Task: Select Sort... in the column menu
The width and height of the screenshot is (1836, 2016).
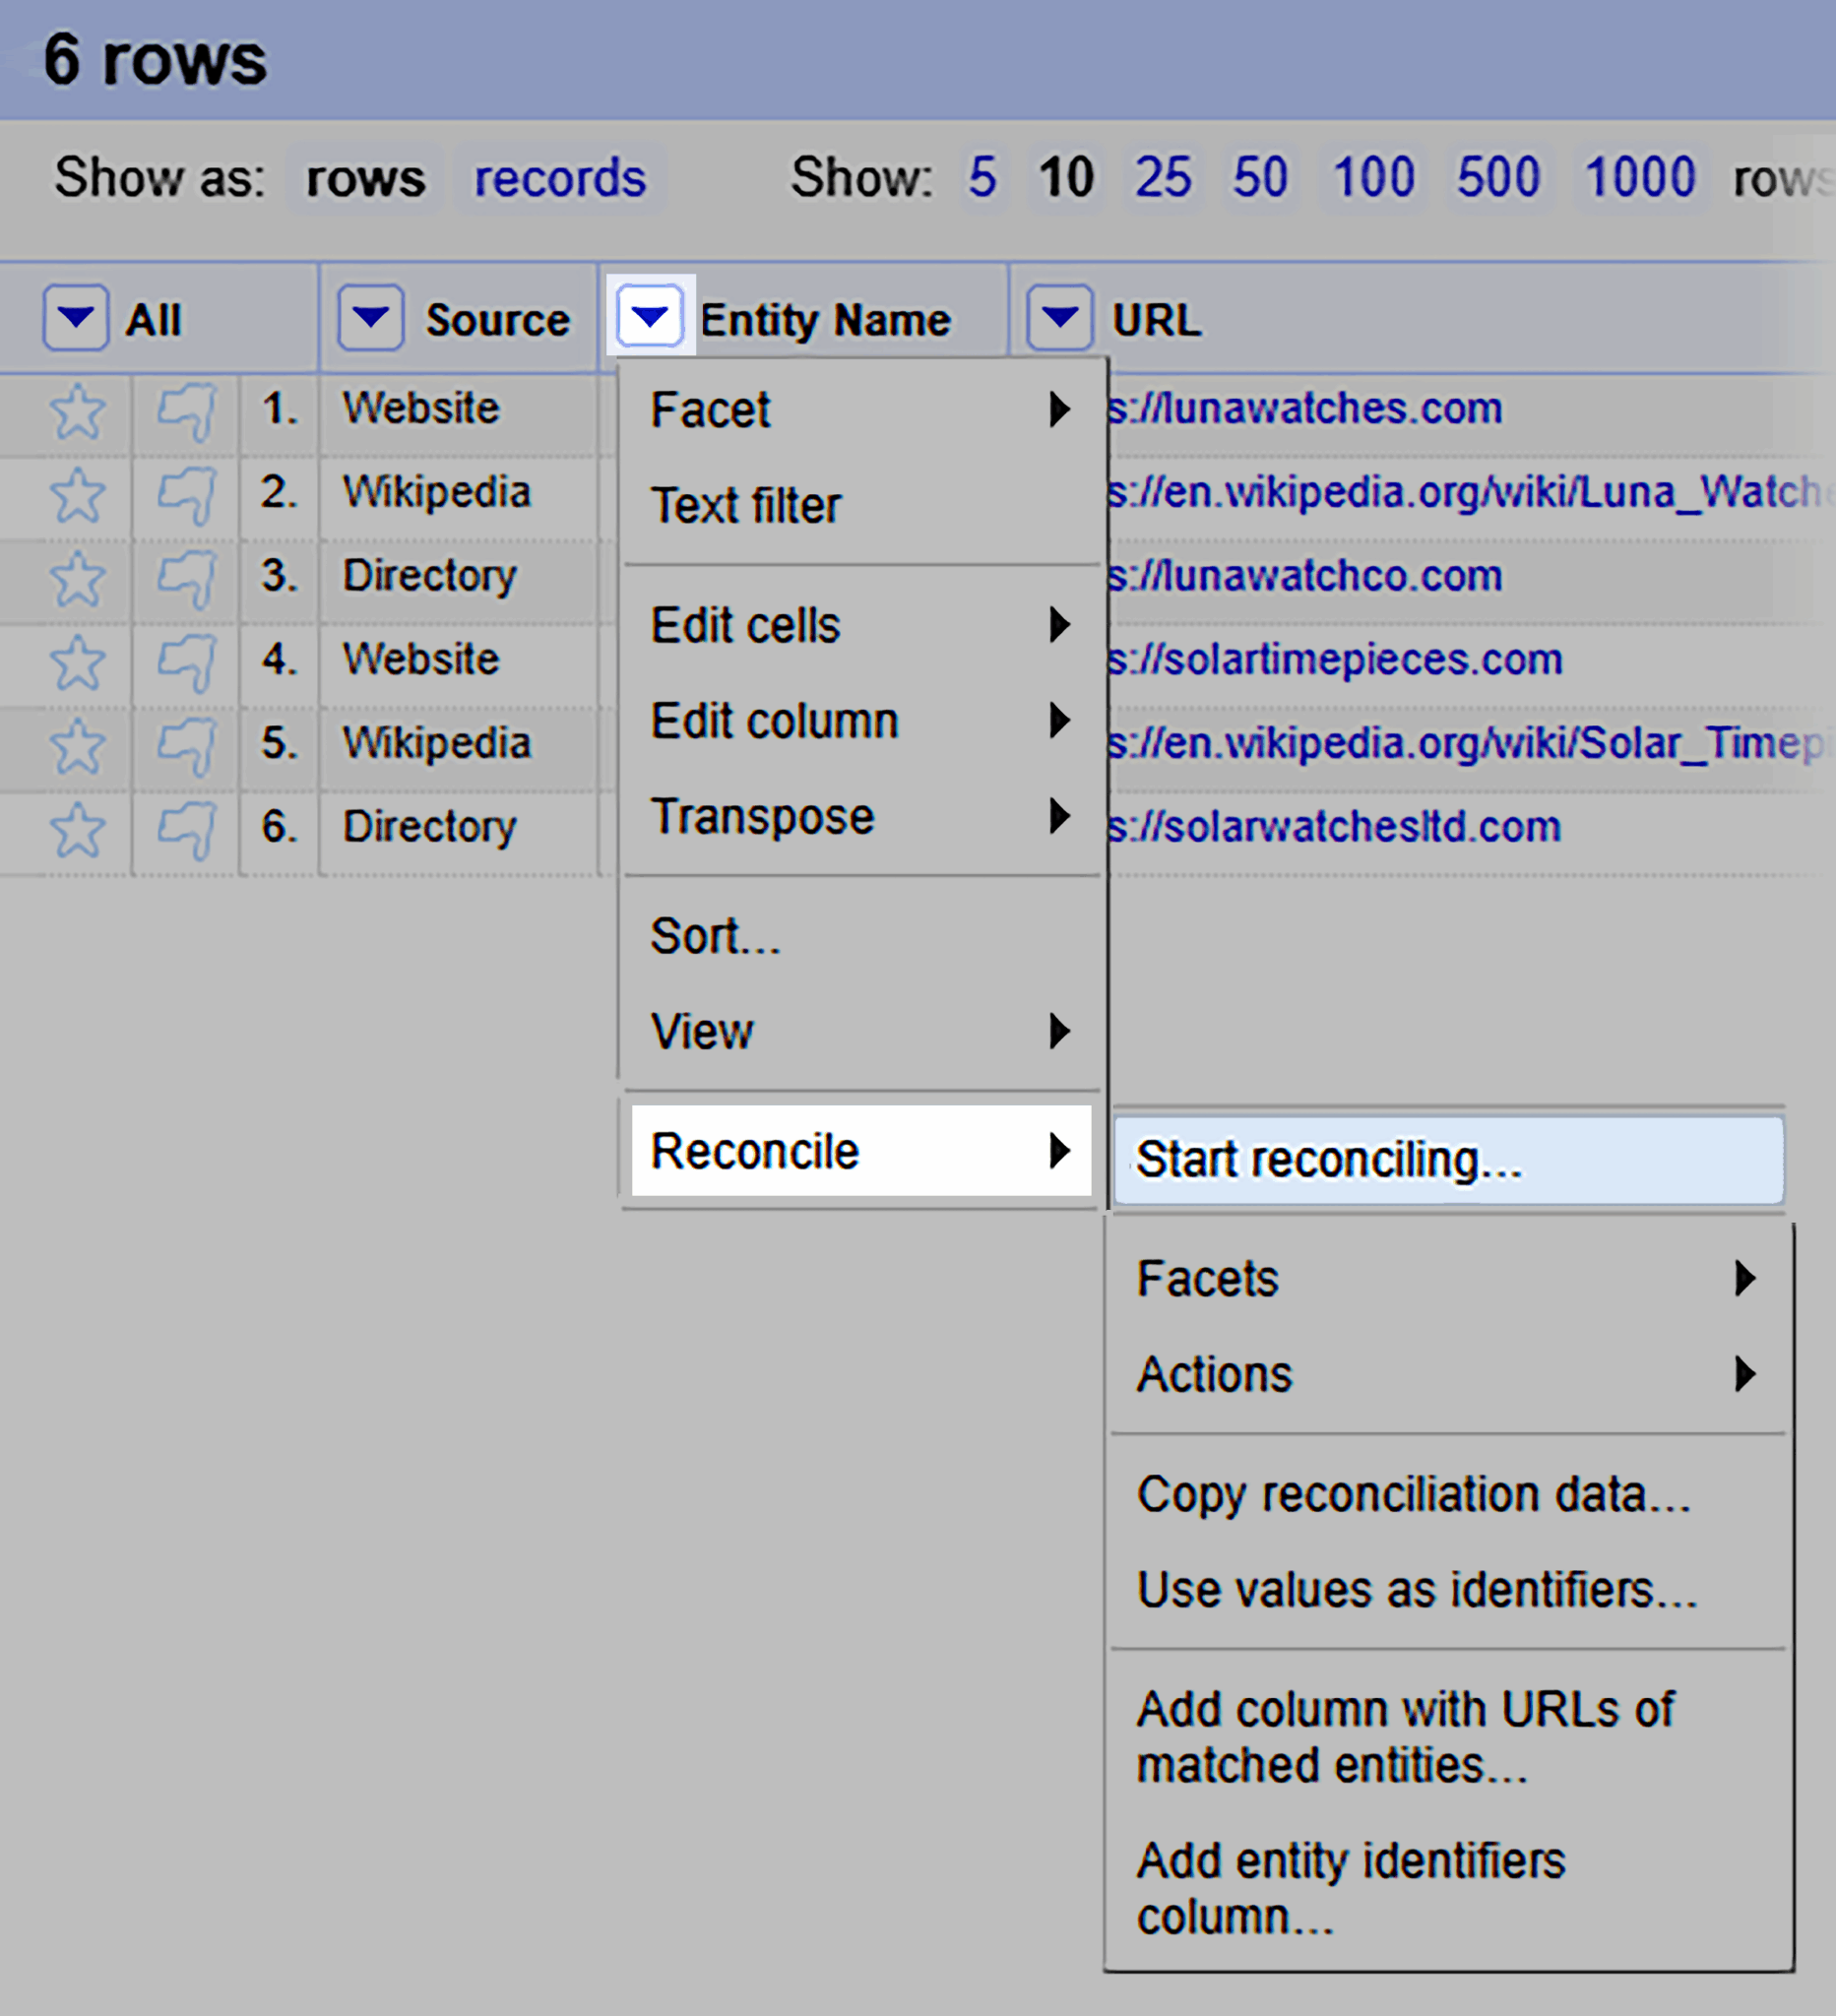Action: (860, 936)
